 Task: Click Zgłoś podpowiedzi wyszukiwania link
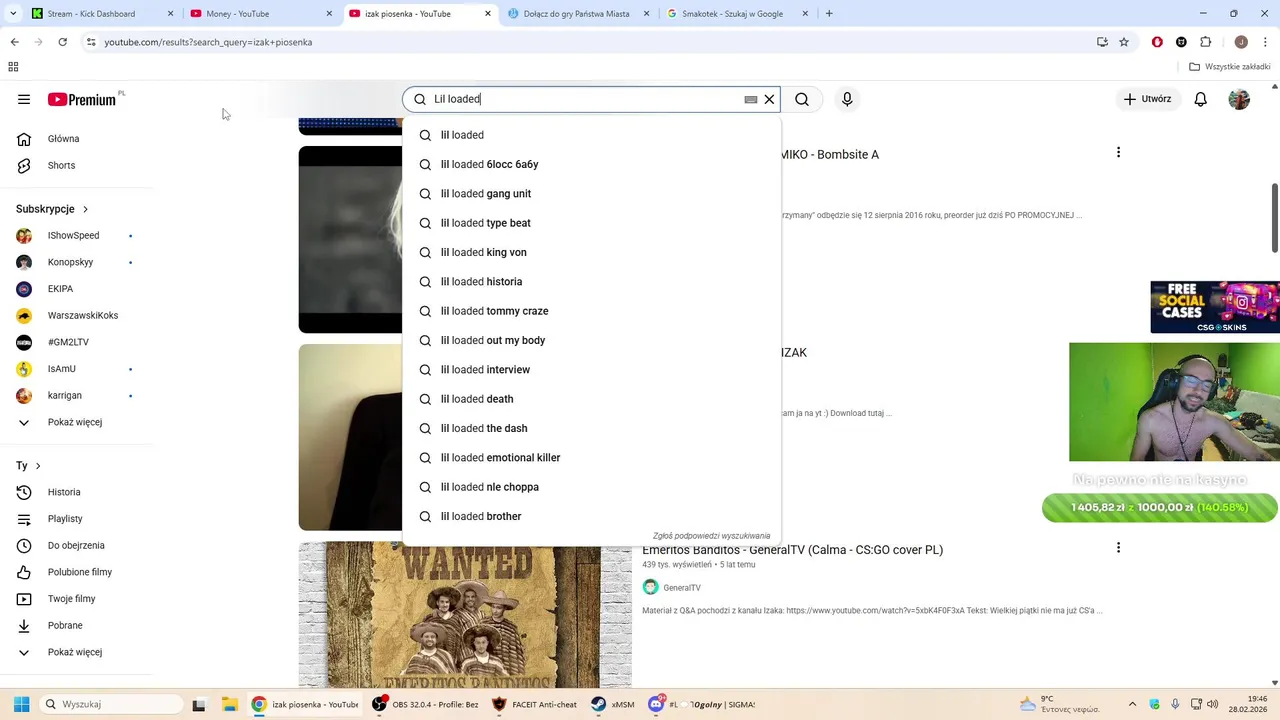coord(711,536)
